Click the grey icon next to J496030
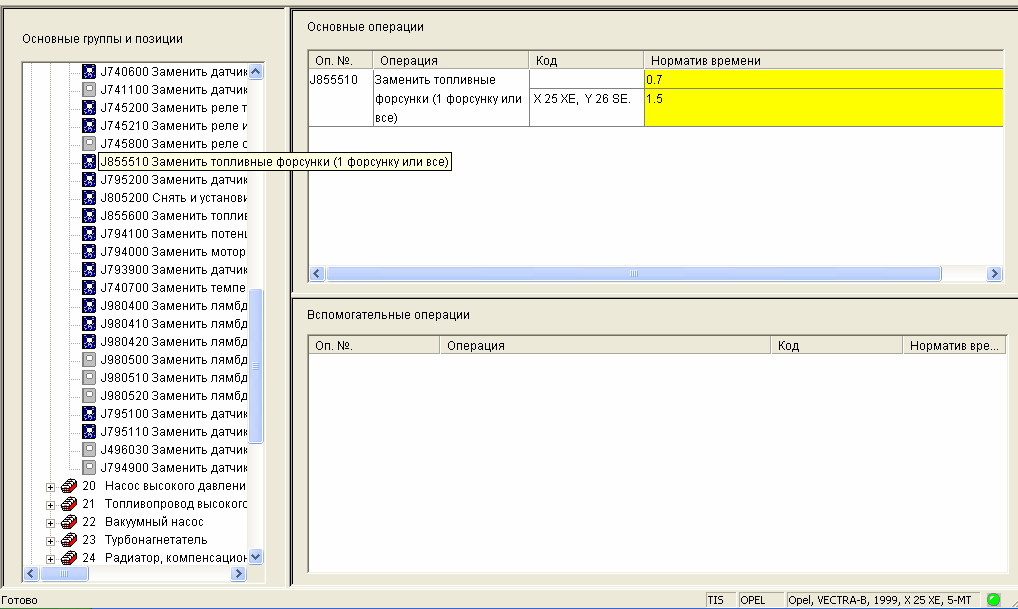 tap(89, 449)
